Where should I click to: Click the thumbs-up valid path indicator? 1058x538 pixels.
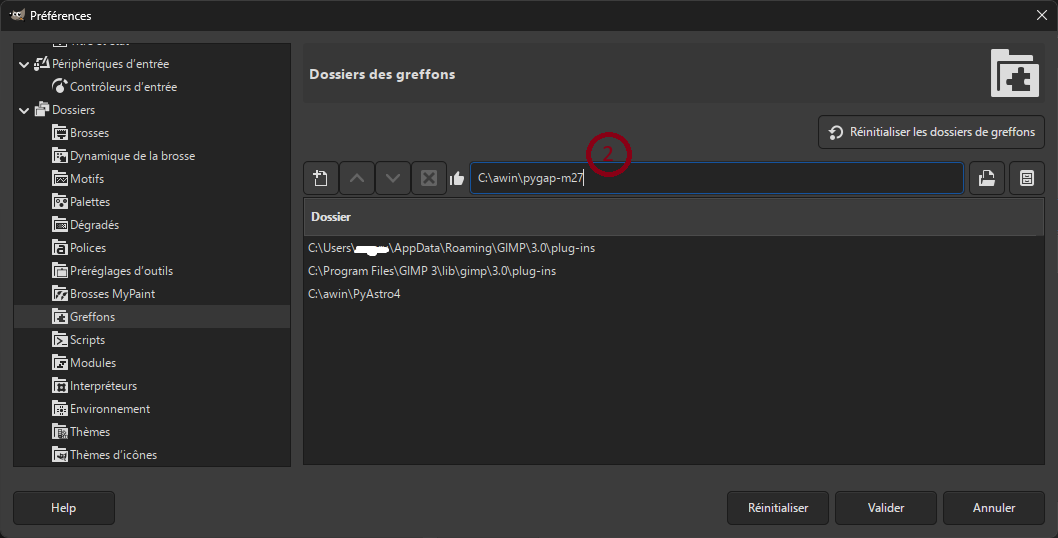tap(457, 178)
